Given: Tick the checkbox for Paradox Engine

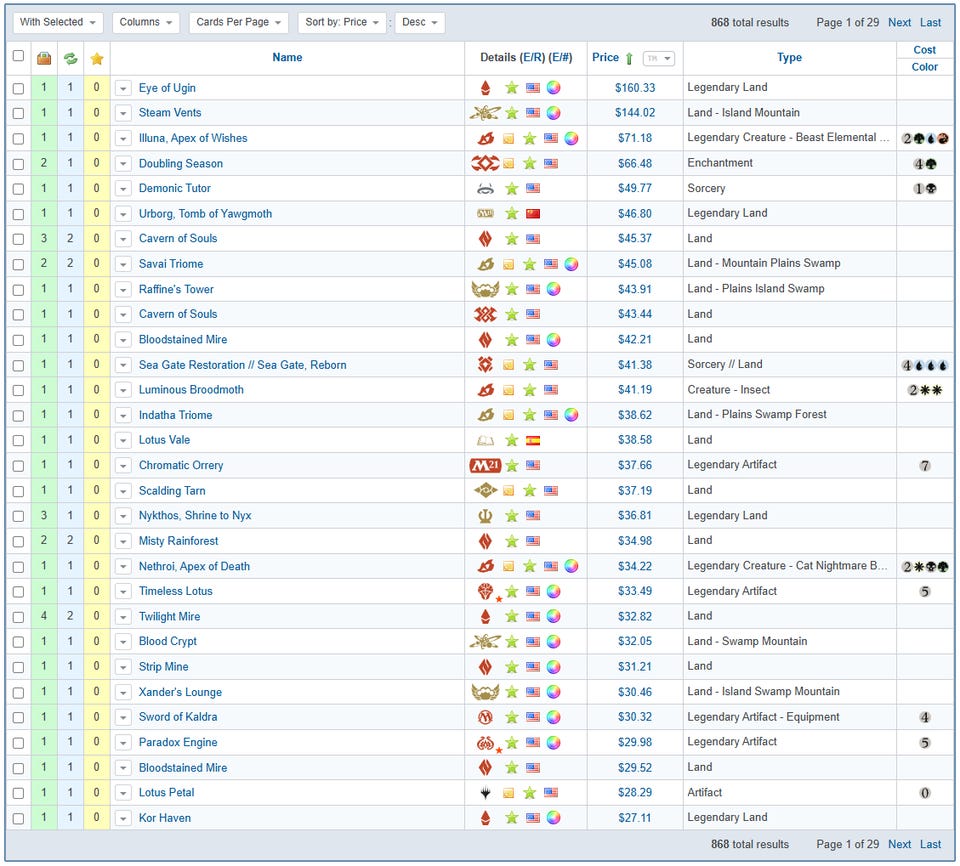Looking at the screenshot, I should [18, 743].
